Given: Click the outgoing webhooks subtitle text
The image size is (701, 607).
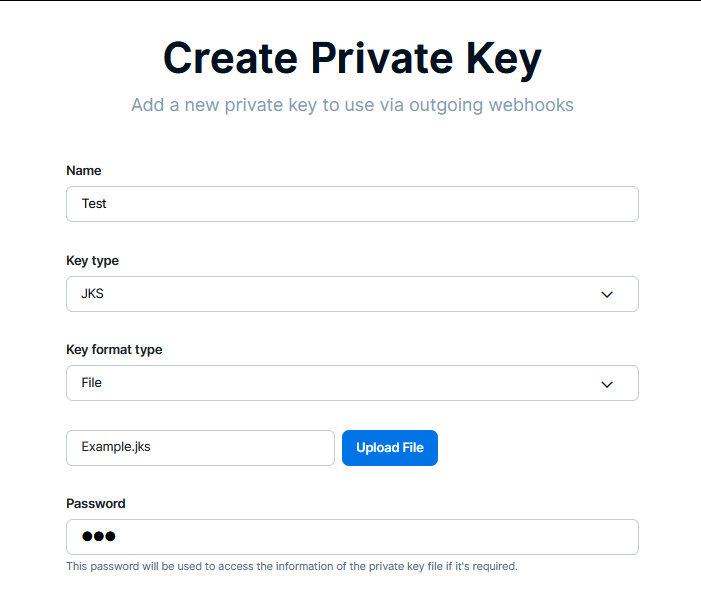Looking at the screenshot, I should pyautogui.click(x=352, y=105).
